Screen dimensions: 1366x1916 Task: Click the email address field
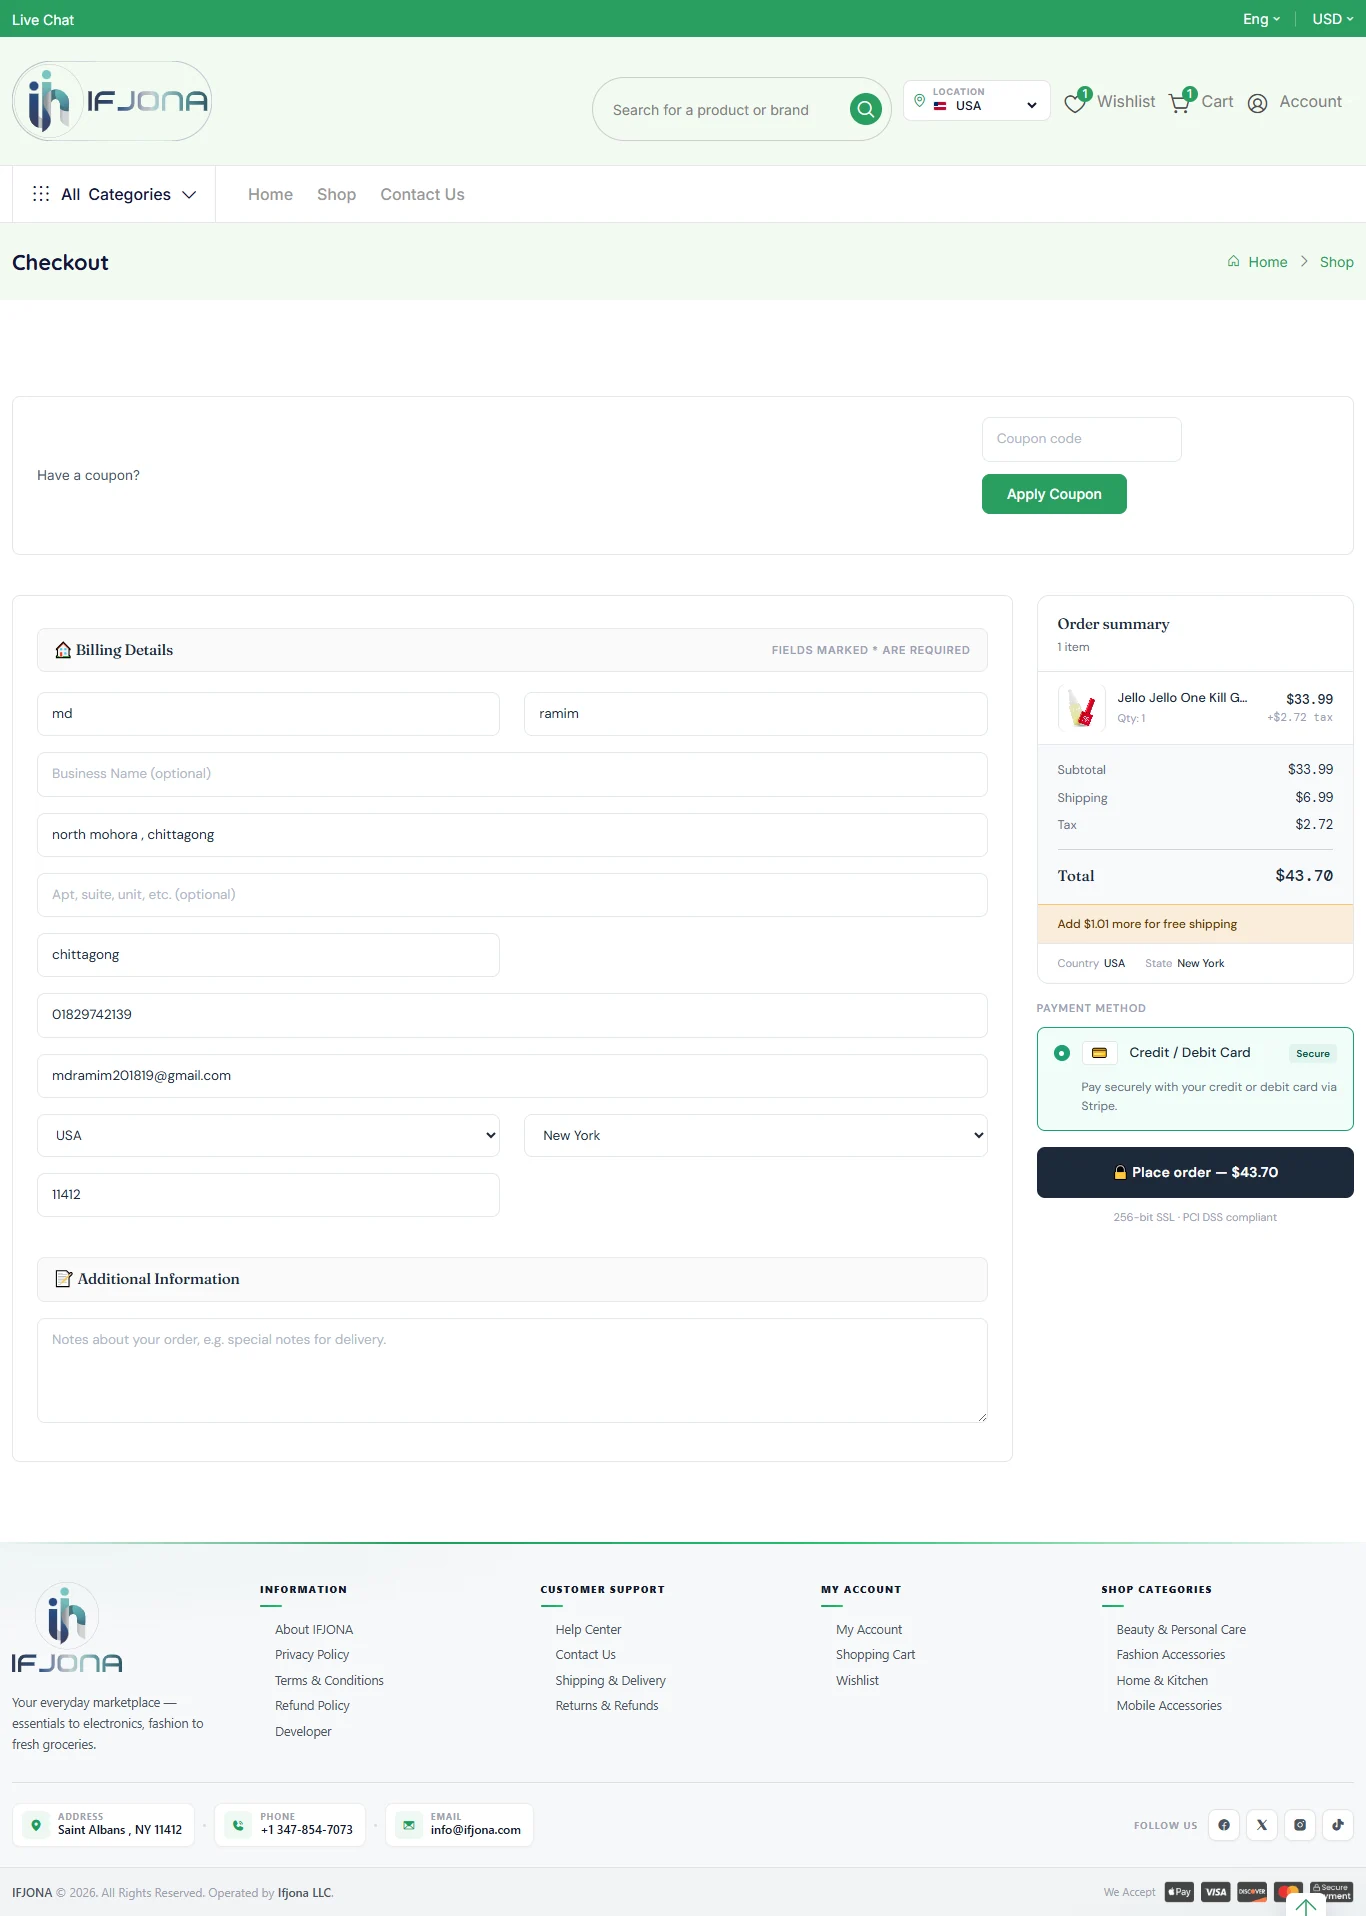(x=512, y=1076)
